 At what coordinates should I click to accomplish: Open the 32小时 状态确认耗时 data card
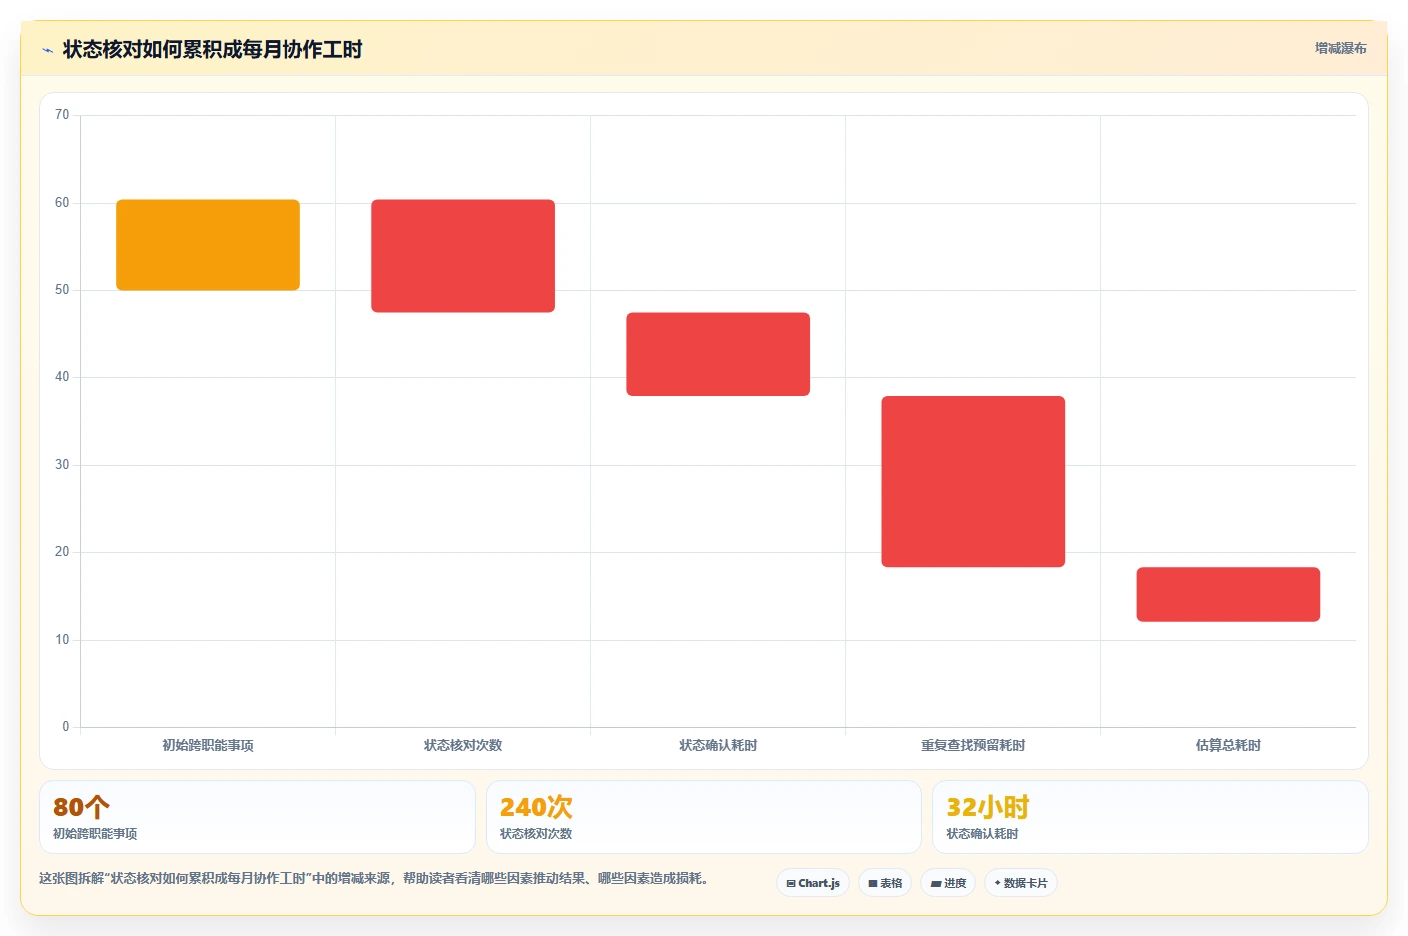pyautogui.click(x=1150, y=817)
